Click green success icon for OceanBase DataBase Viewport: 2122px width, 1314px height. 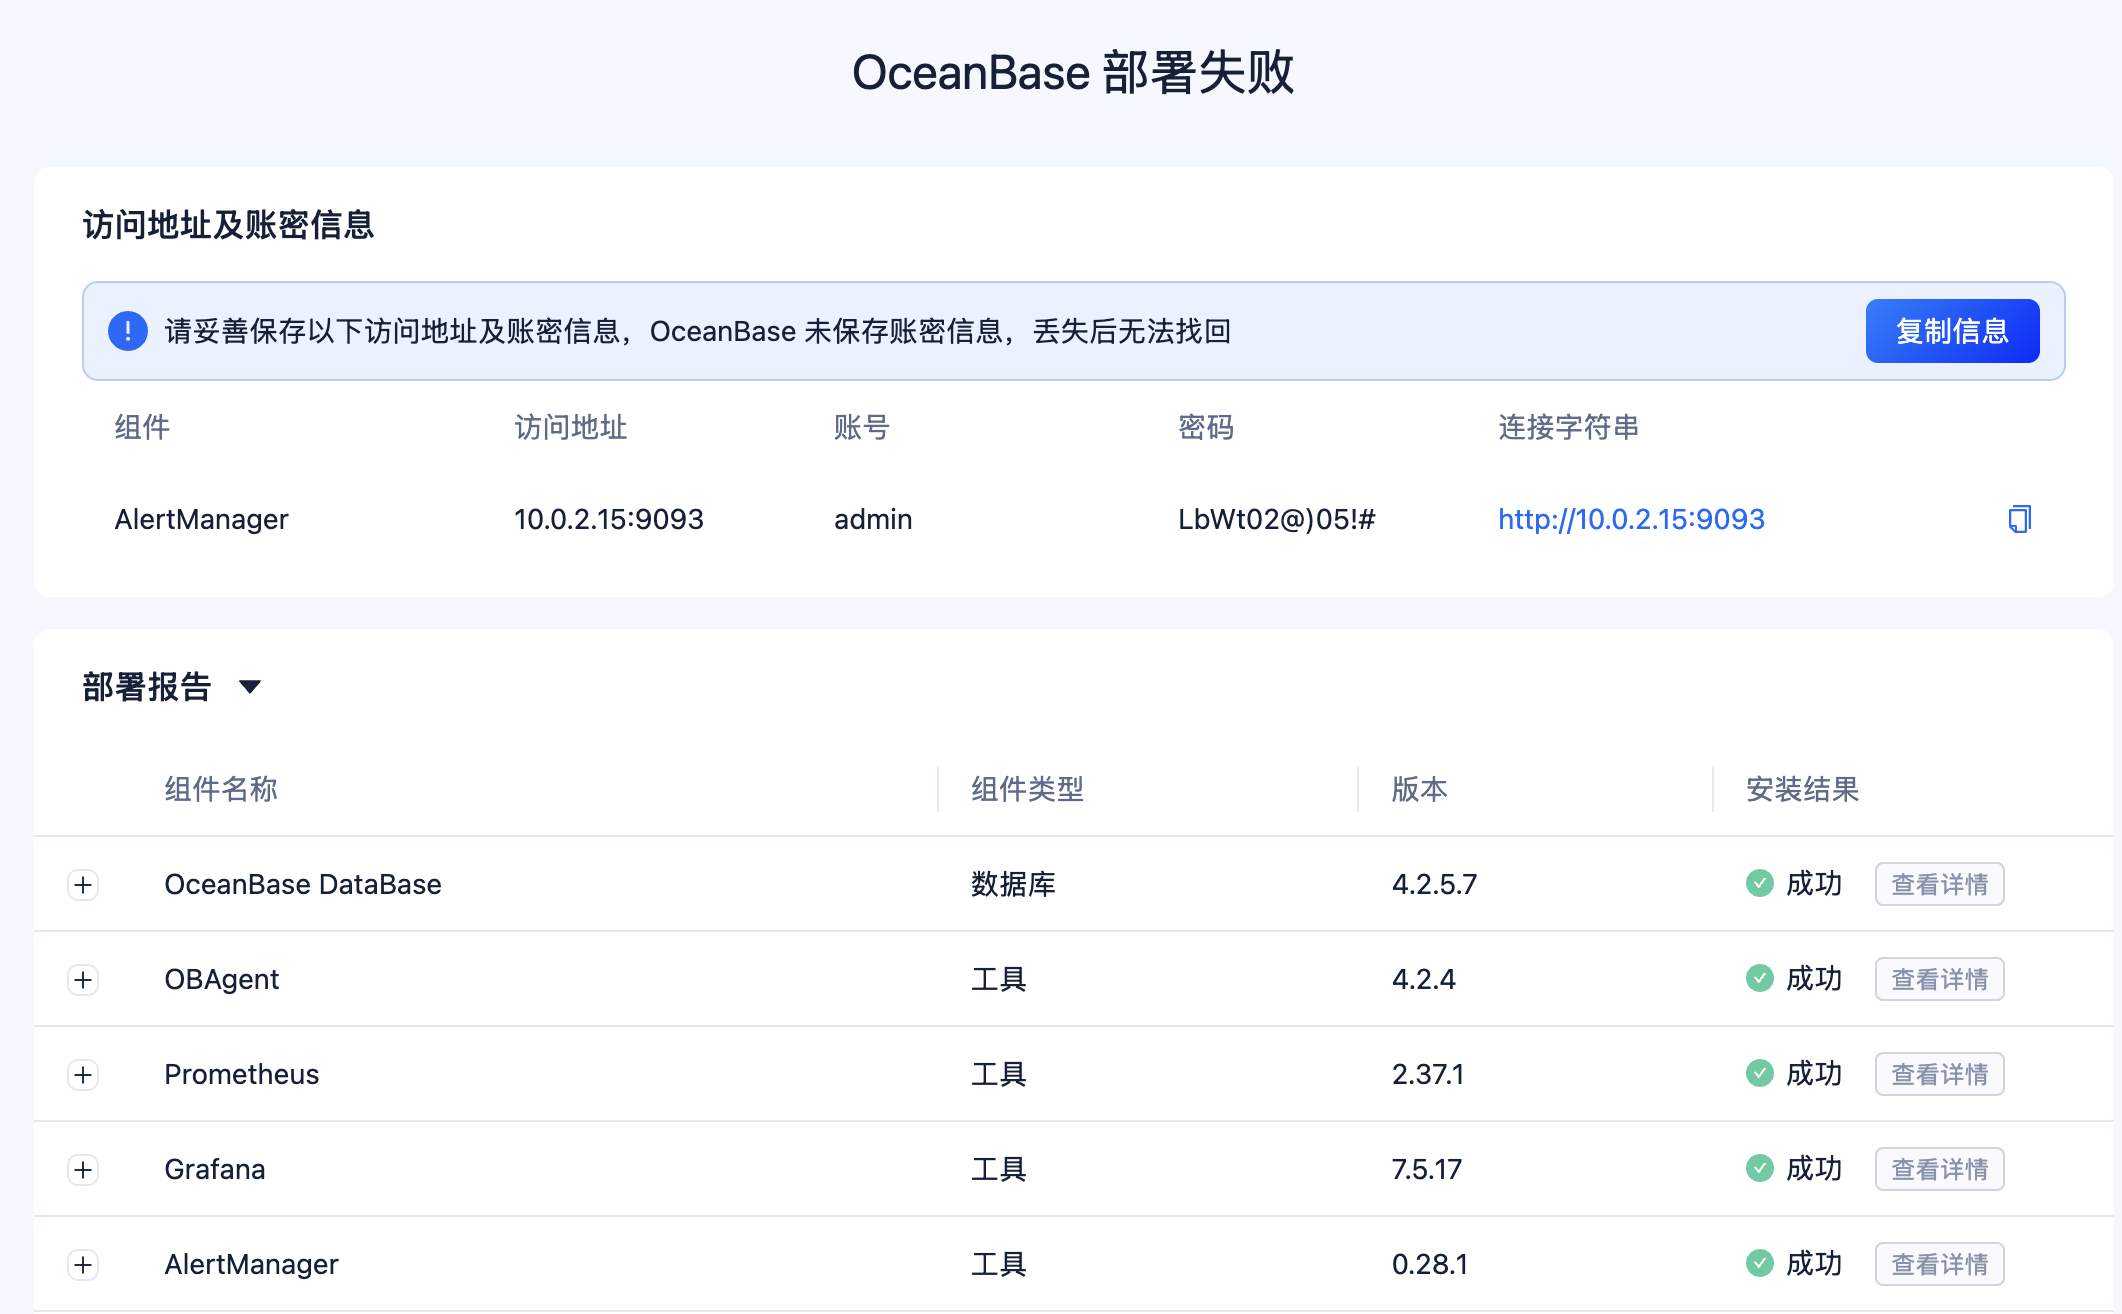pyautogui.click(x=1759, y=883)
